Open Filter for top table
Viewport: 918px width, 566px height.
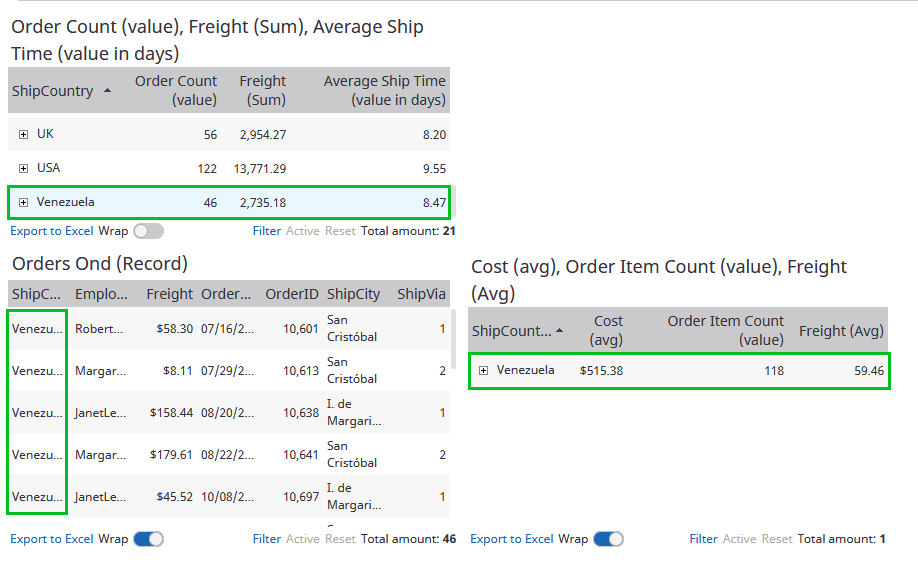(266, 231)
